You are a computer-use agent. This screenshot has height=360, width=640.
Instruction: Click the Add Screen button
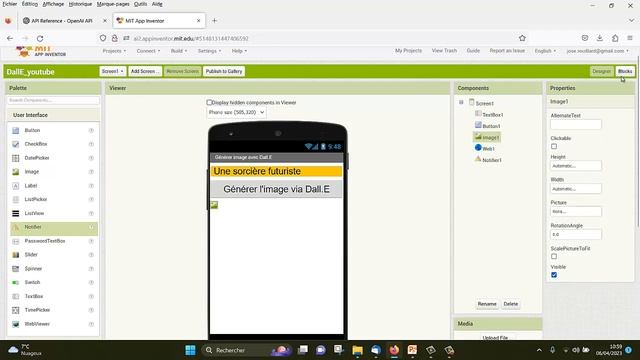tap(145, 71)
